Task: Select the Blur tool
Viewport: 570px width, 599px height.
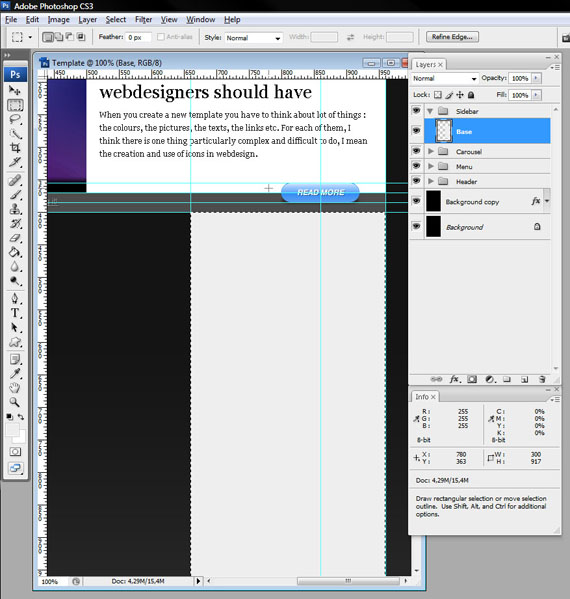Action: click(x=15, y=267)
